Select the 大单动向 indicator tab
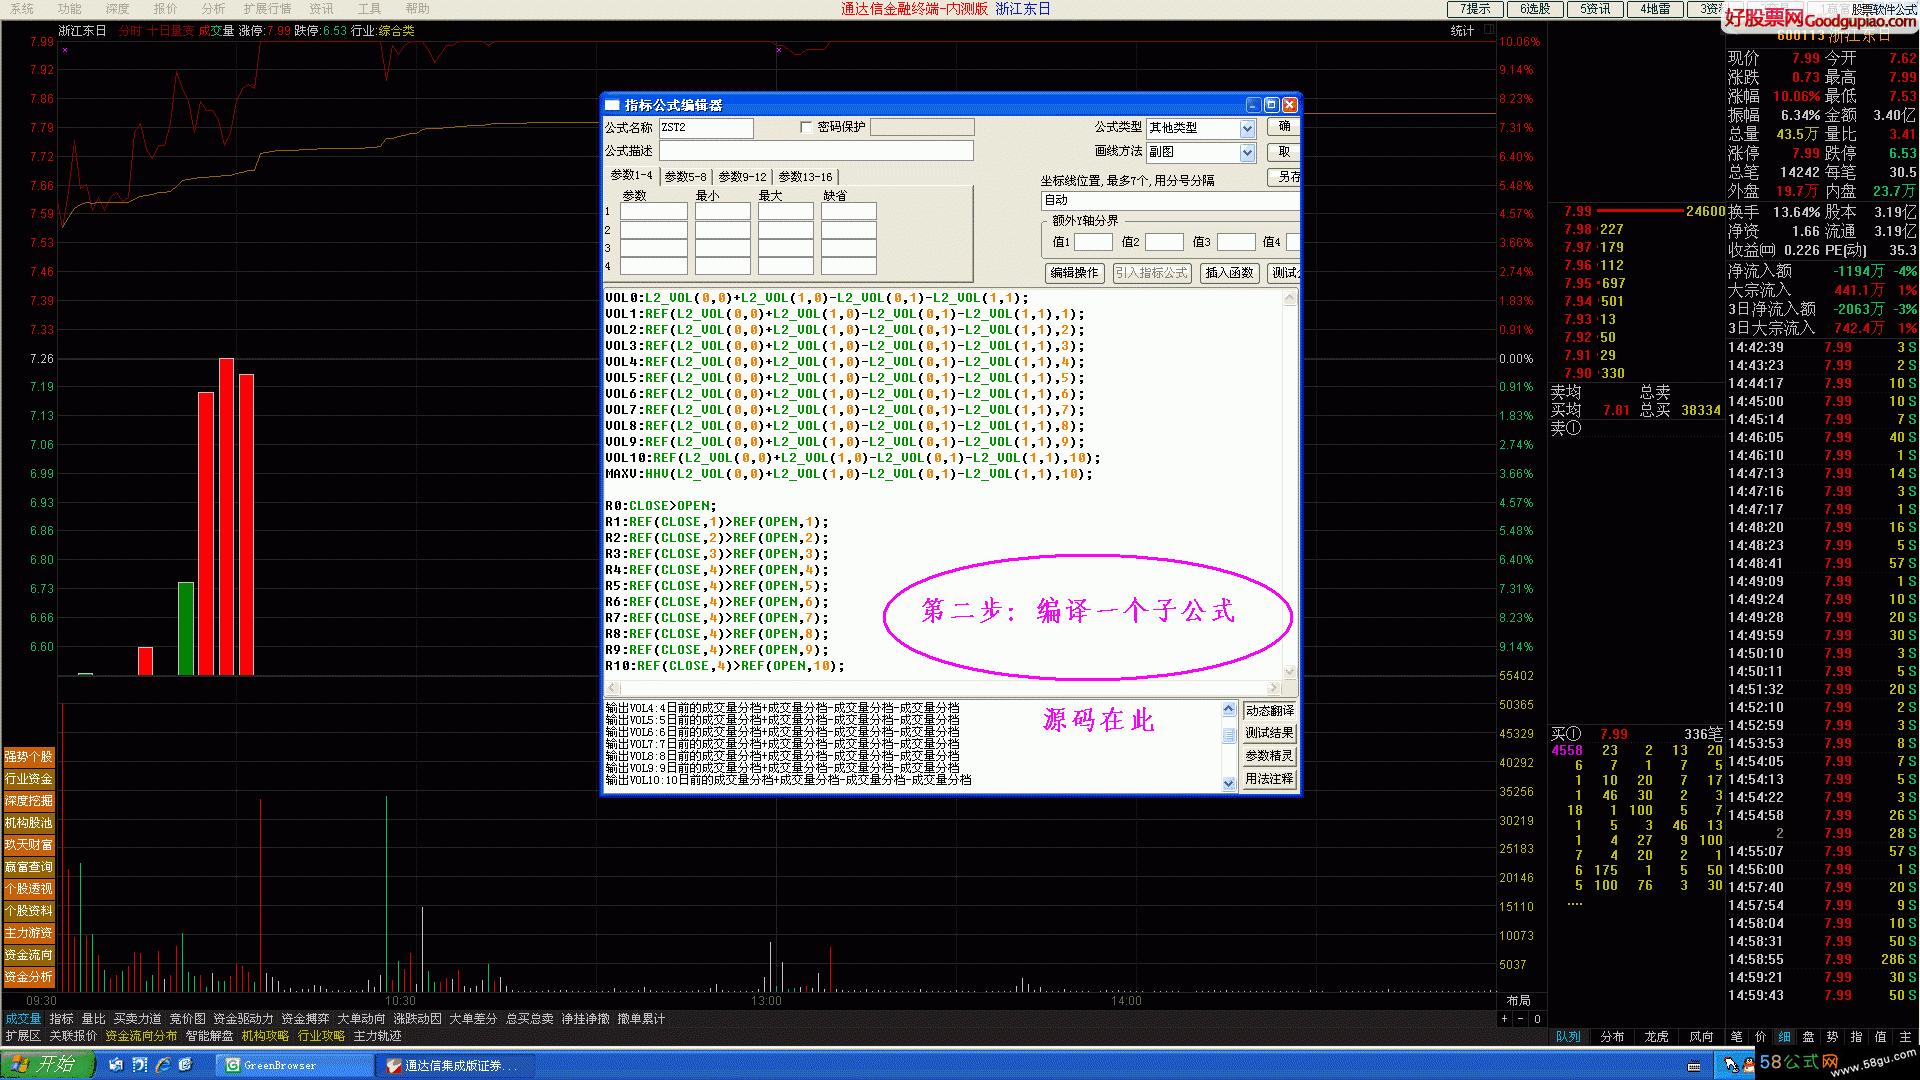Screen dimensions: 1920x1080 tap(362, 1019)
